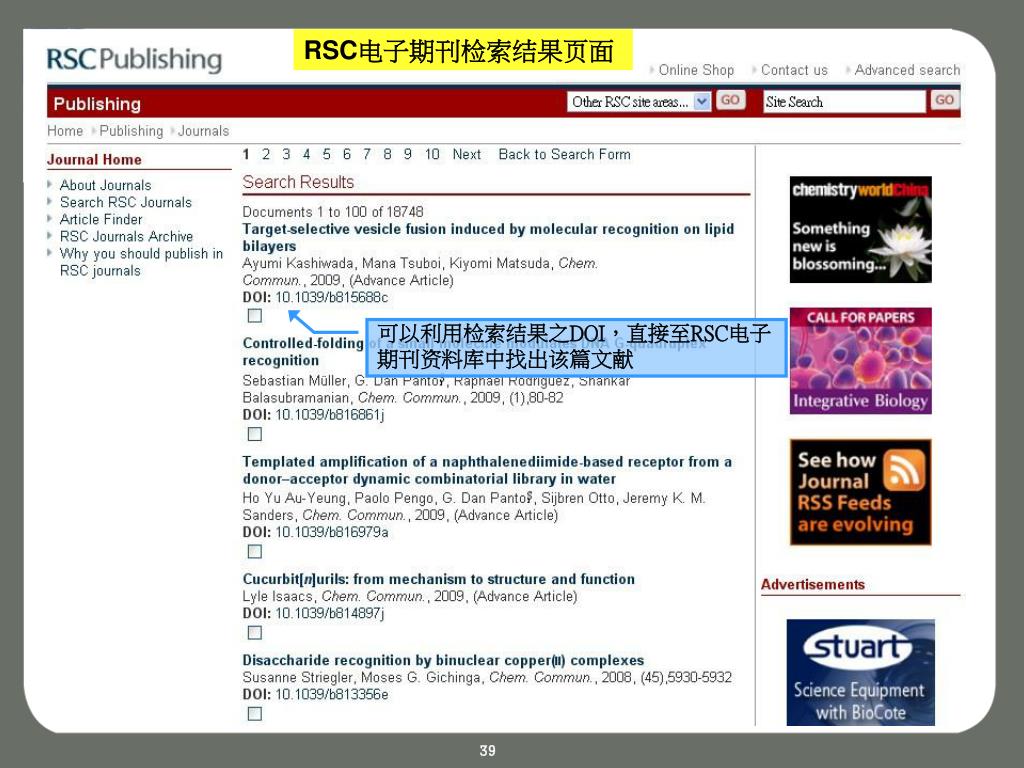The image size is (1024, 768).
Task: Open the Contact us link
Action: [x=794, y=70]
